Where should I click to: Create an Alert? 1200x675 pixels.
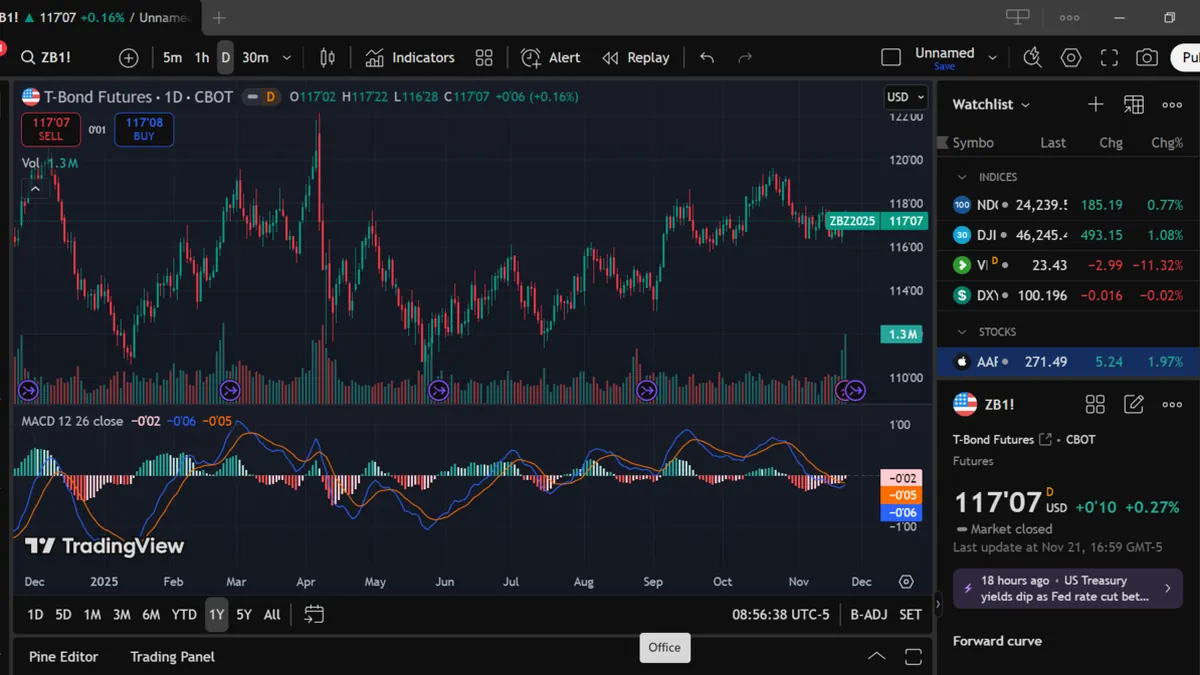tap(551, 58)
